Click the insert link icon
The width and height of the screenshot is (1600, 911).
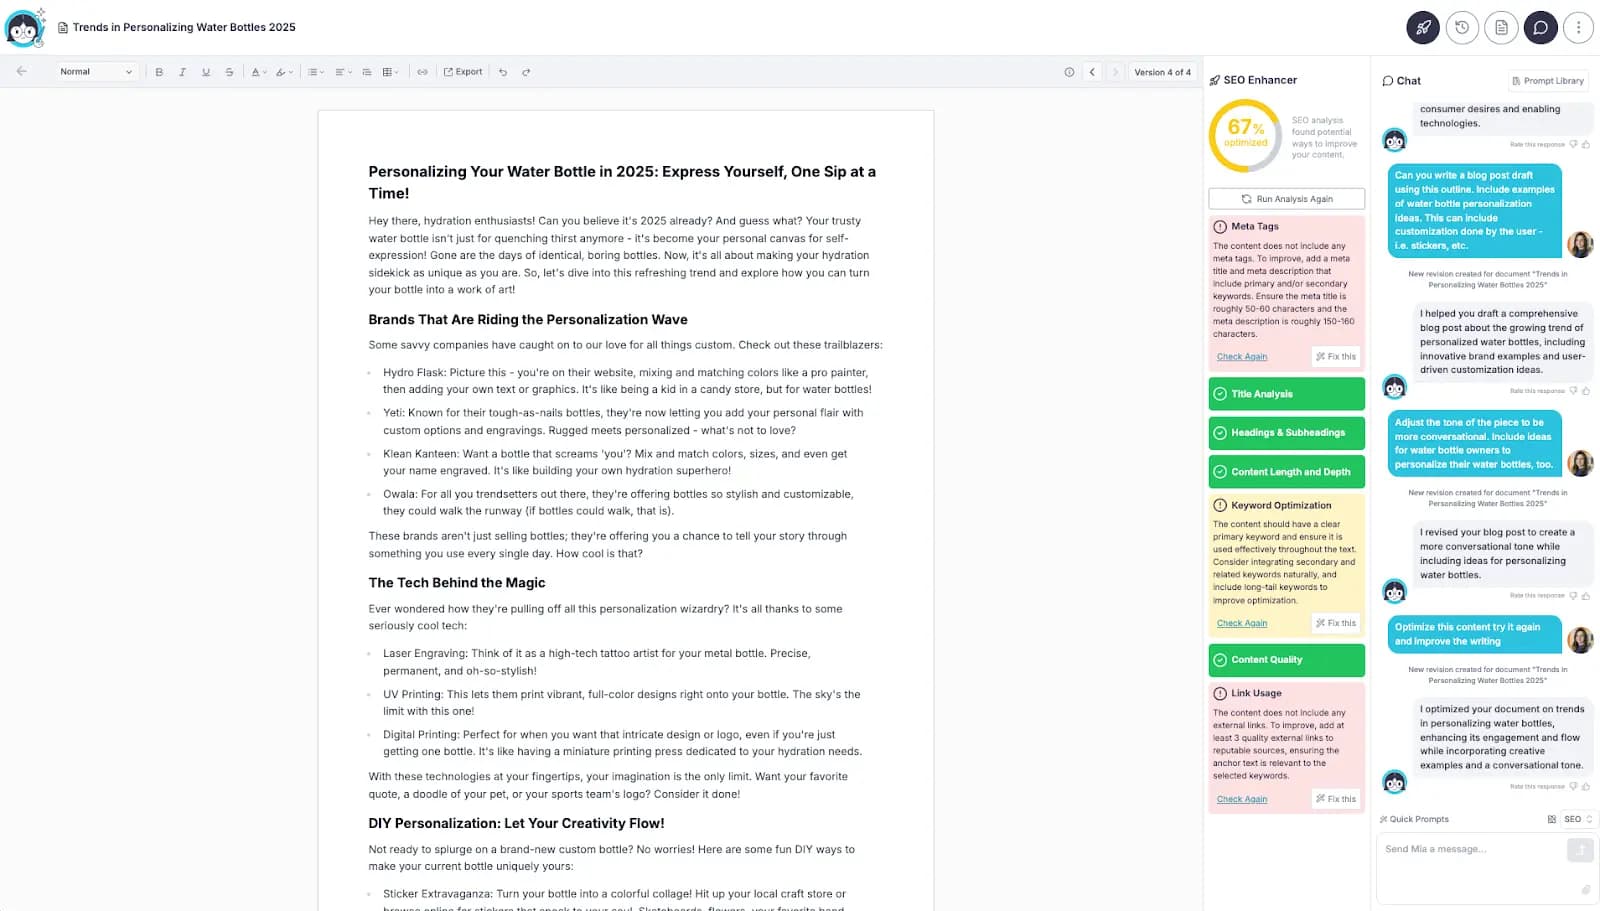[422, 72]
